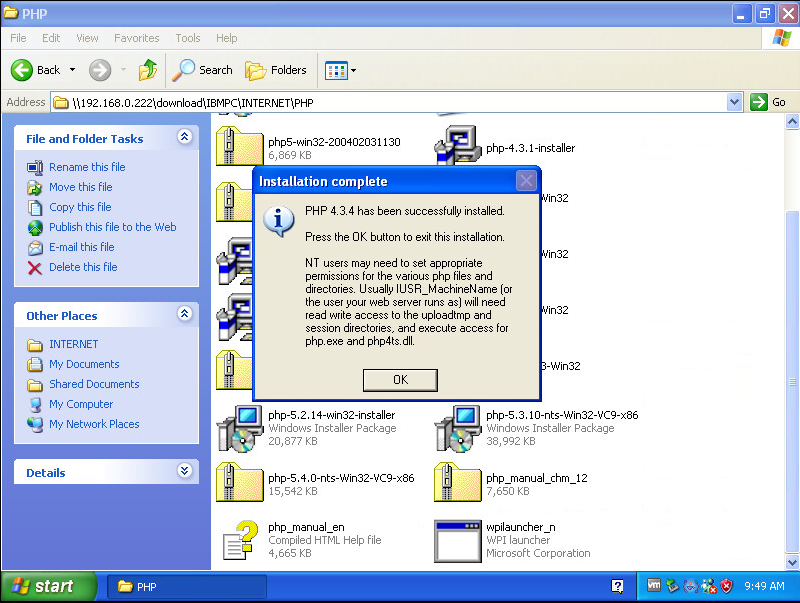Click Delete this file link

coord(83,267)
